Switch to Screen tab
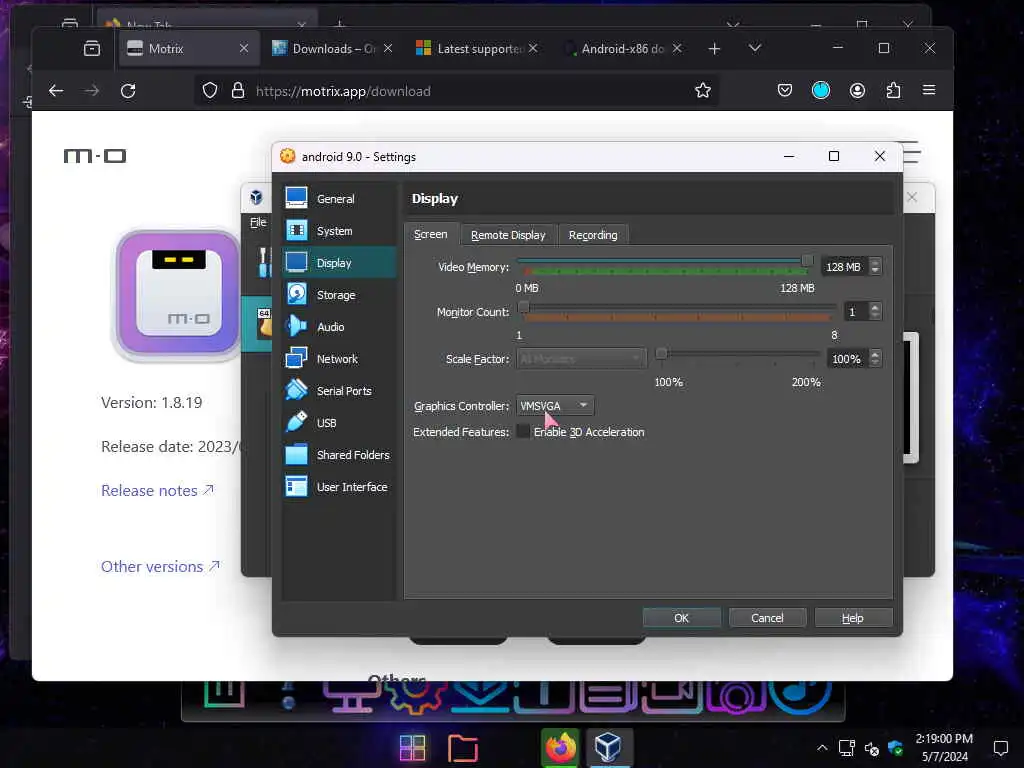This screenshot has height=768, width=1024. click(431, 234)
